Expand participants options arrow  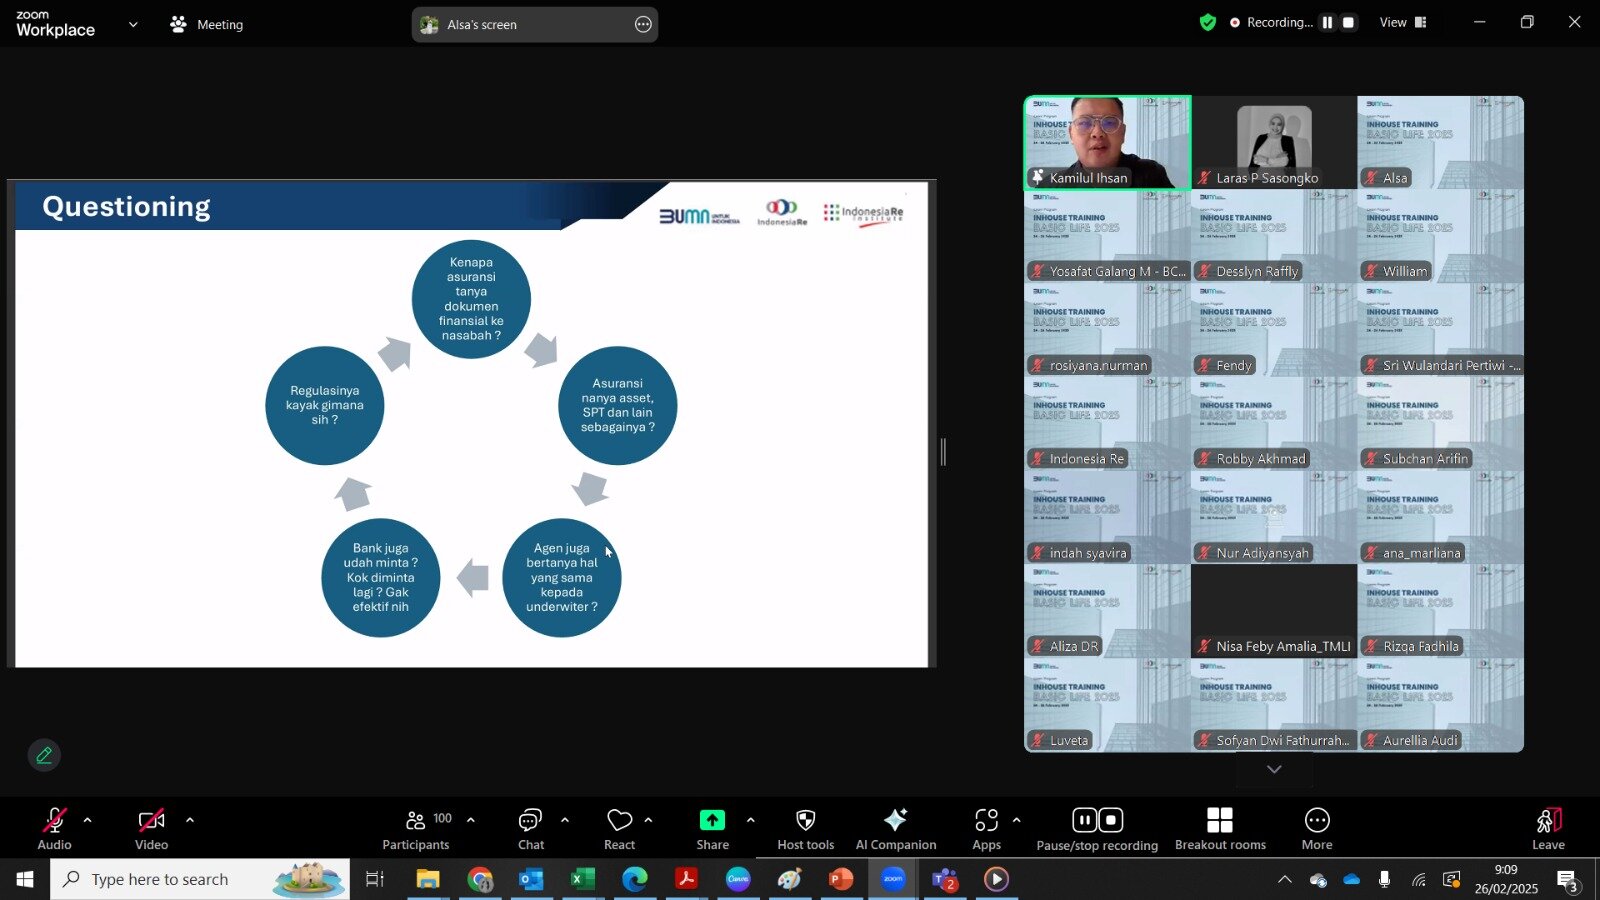(470, 820)
